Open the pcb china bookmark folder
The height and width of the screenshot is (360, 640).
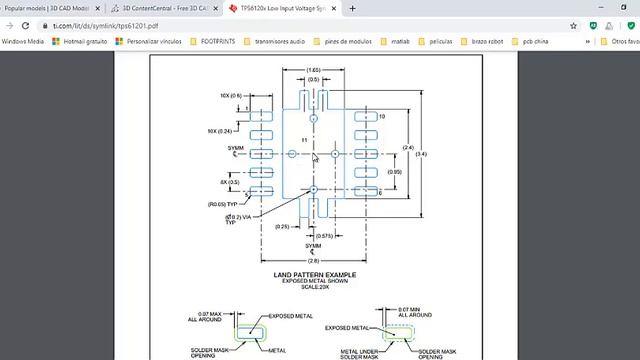pos(530,41)
